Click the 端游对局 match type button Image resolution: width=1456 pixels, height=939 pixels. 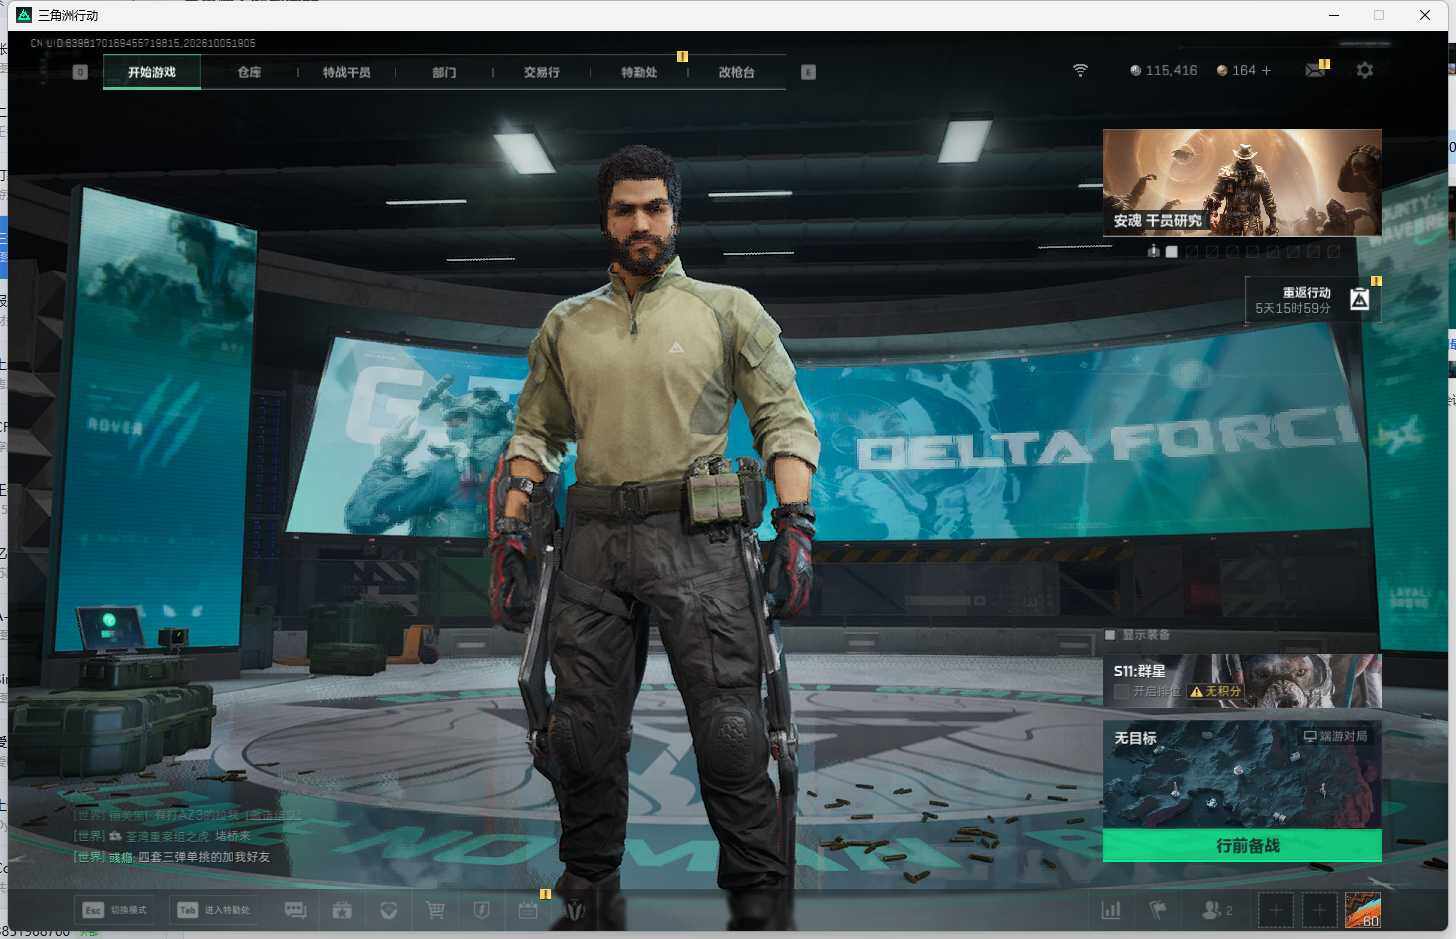[1335, 736]
